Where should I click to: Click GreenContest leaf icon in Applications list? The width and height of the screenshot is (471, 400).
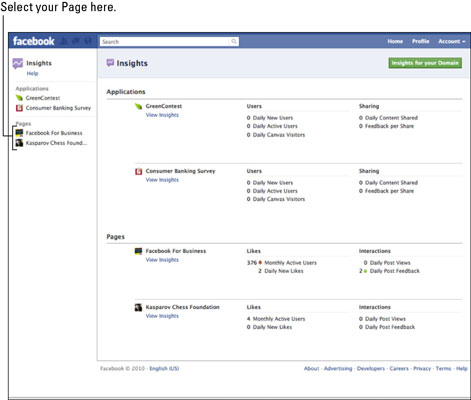(138, 106)
